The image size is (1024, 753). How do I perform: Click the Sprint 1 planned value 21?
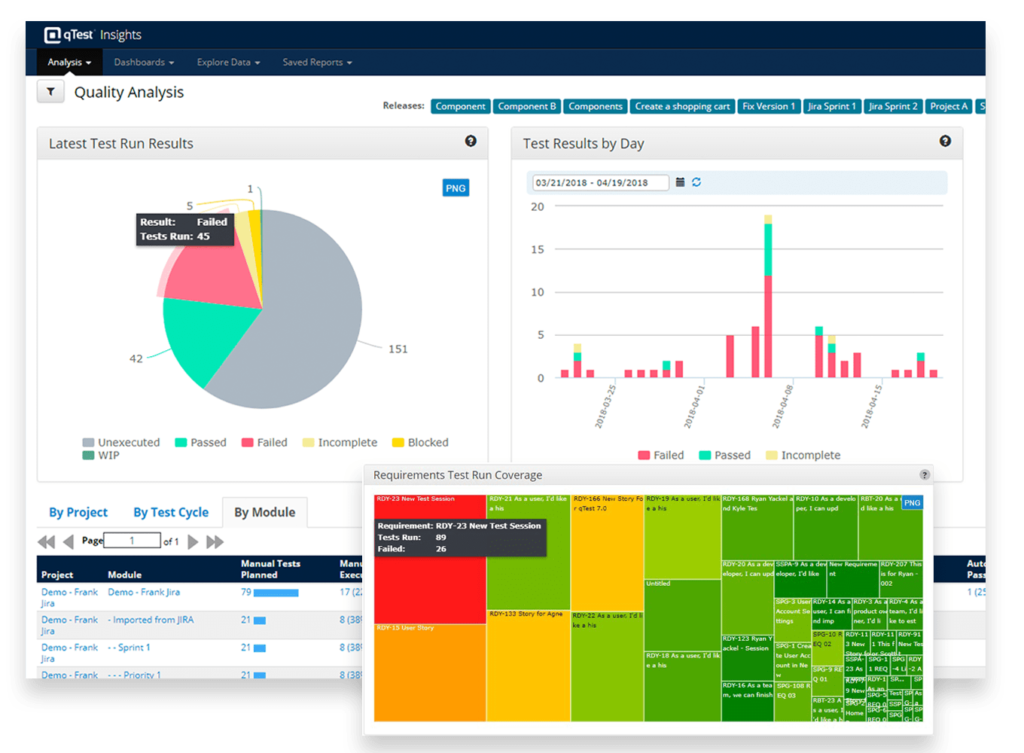(246, 647)
